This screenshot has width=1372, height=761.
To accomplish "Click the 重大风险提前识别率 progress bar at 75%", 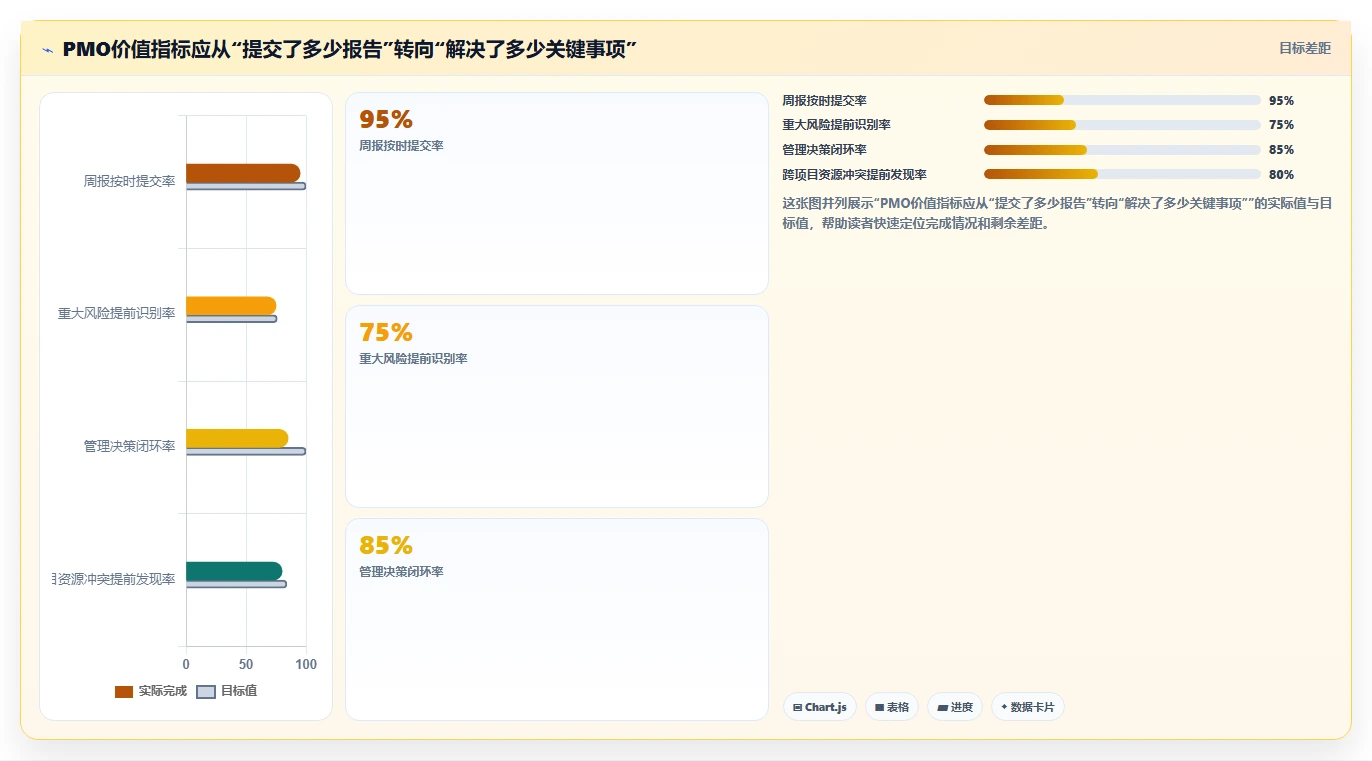I will [1122, 125].
